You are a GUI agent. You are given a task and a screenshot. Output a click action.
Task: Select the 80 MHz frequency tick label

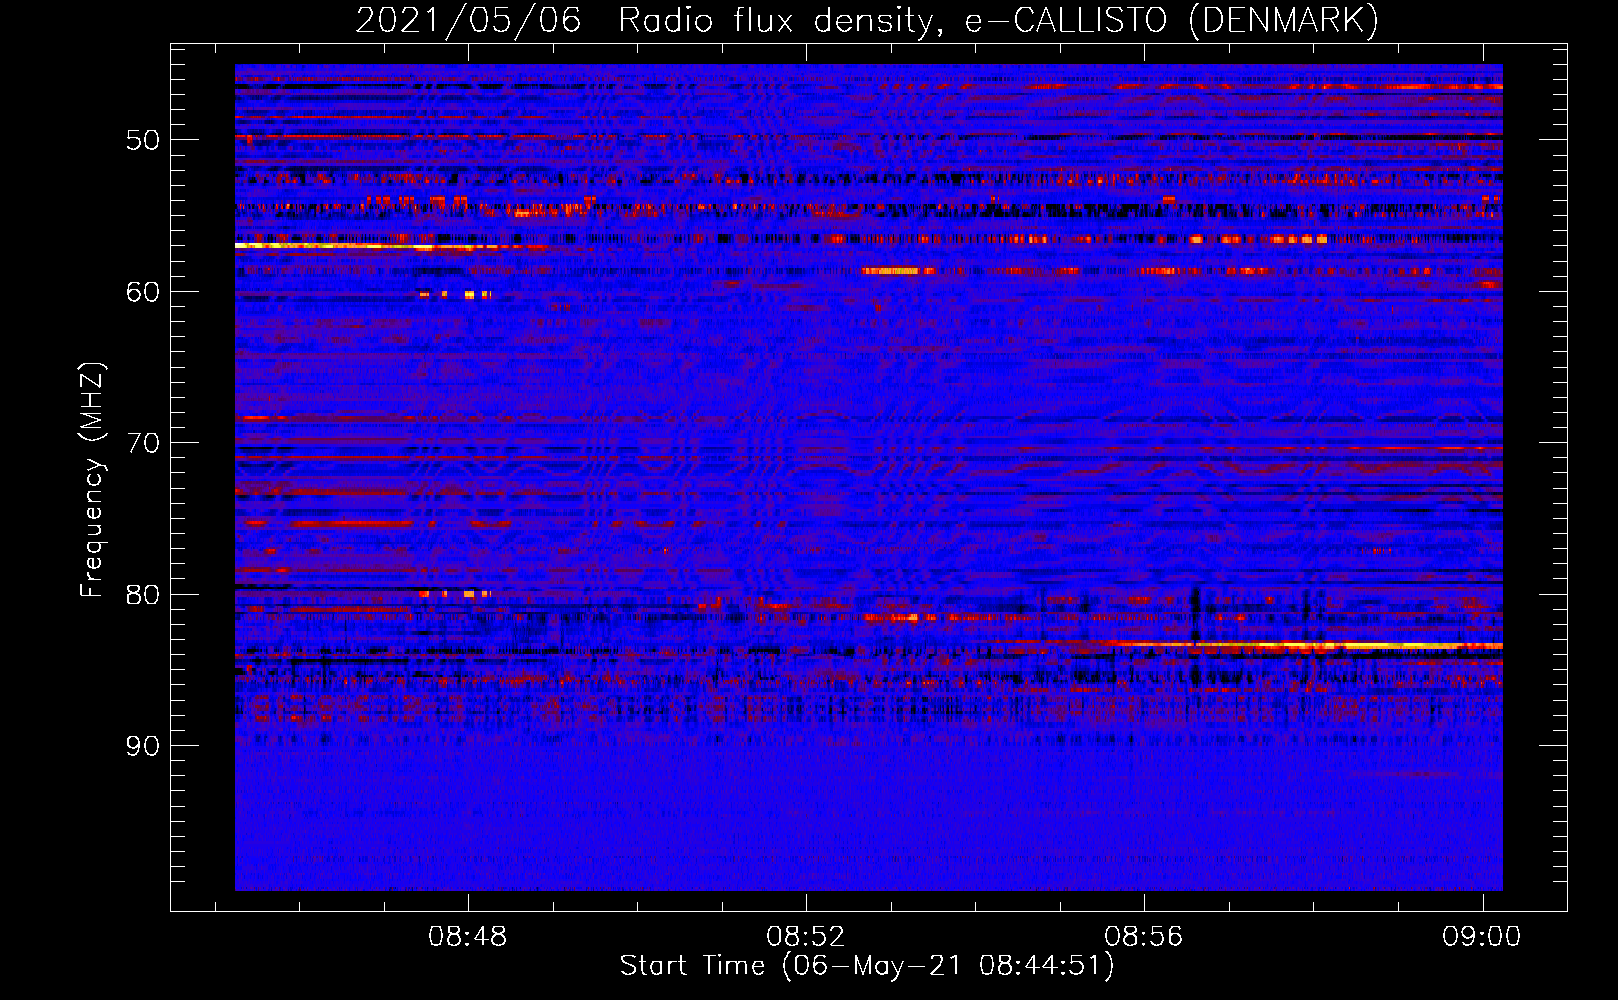tap(143, 595)
